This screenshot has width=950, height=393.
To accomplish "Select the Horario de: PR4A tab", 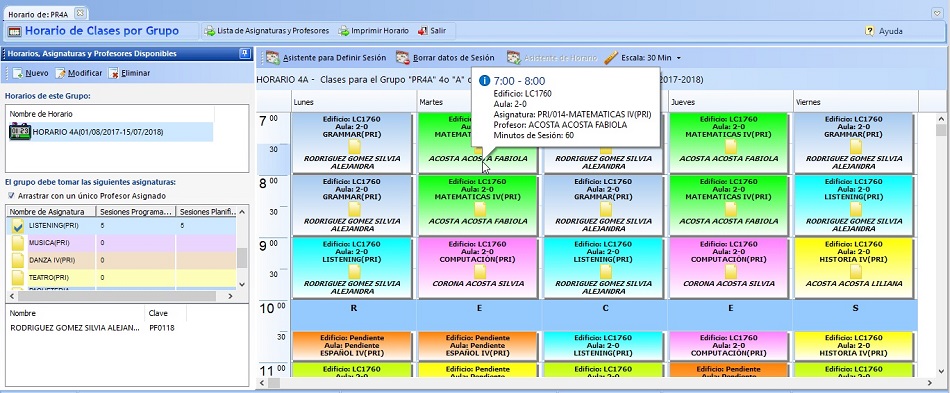I will 37,13.
